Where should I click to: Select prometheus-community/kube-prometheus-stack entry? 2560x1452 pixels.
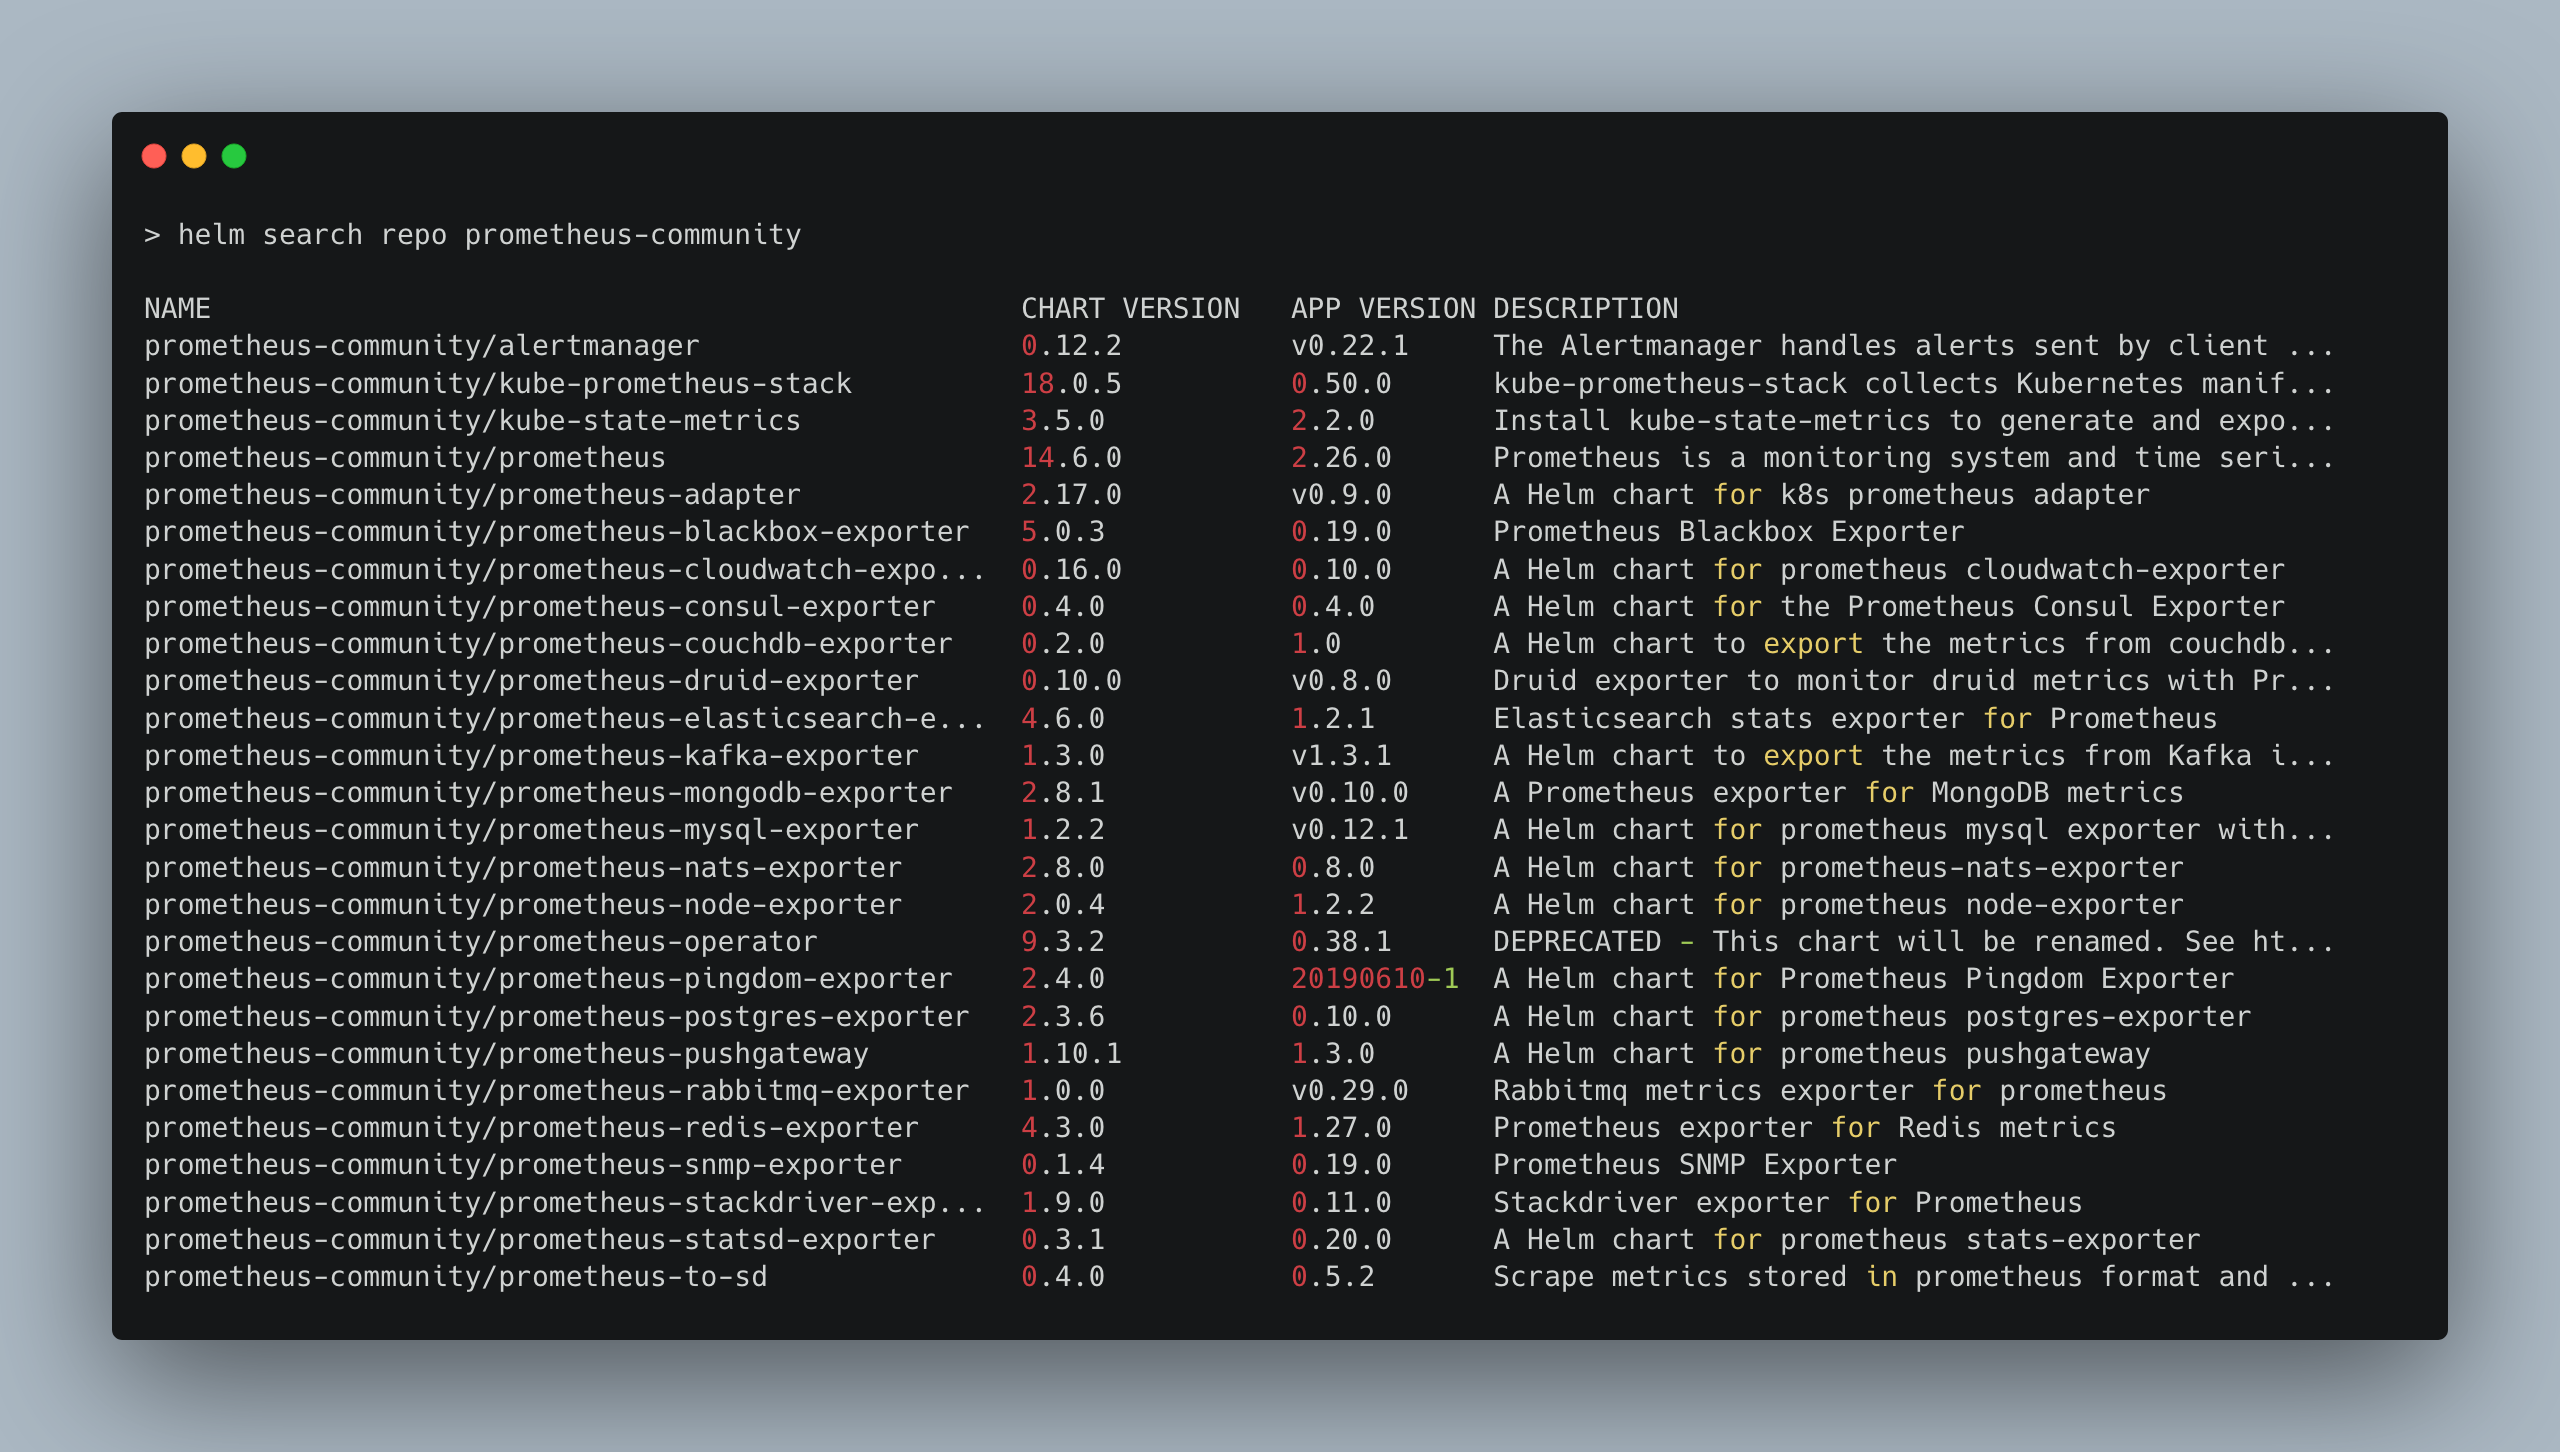click(497, 383)
